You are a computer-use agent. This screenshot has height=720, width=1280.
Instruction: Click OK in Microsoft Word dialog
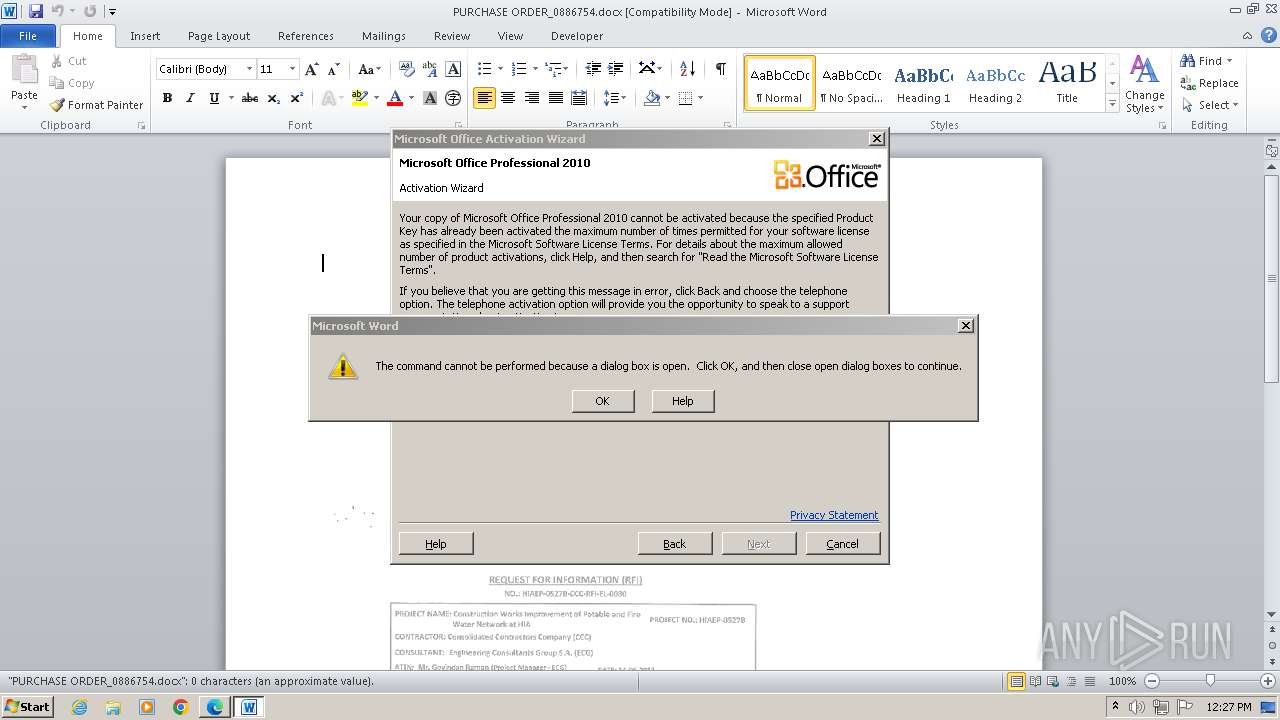[602, 401]
